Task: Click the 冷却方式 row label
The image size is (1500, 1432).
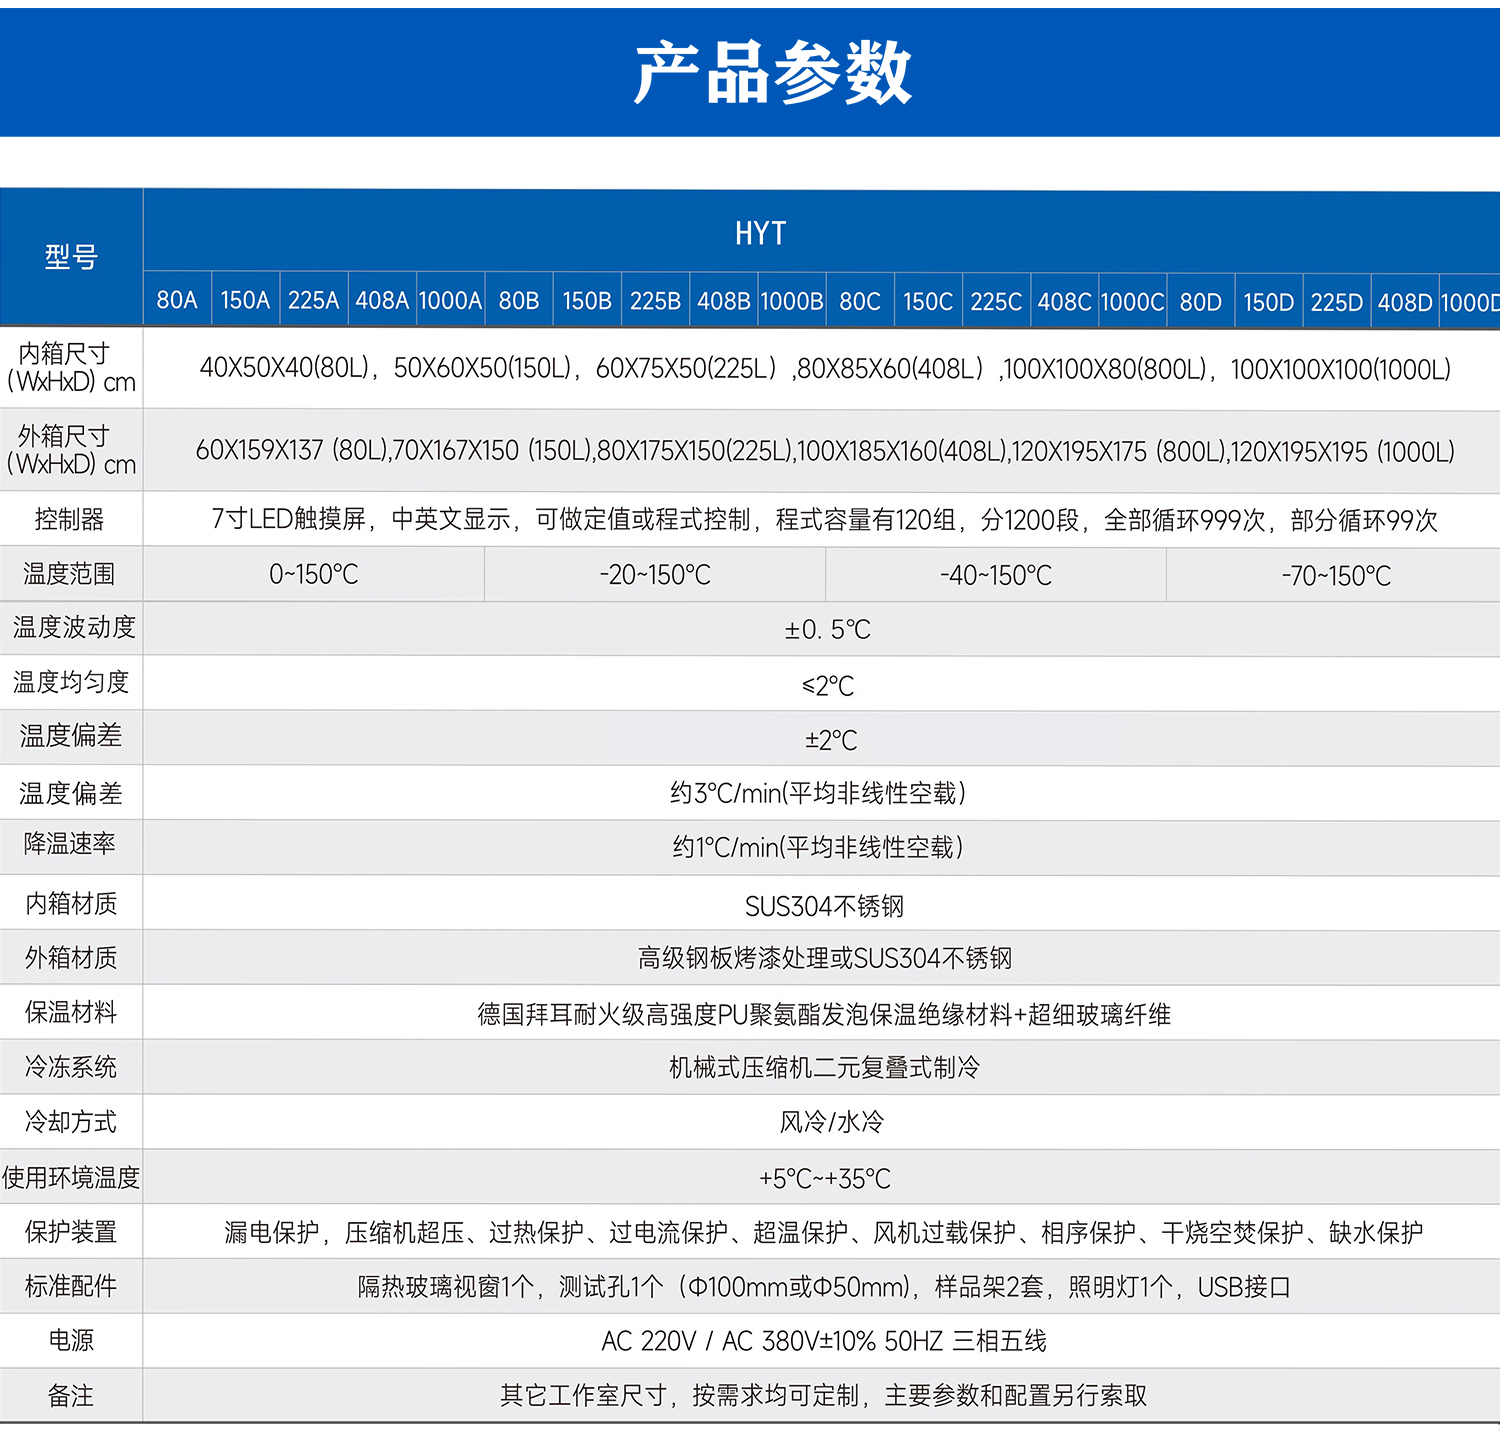Action: click(71, 1122)
